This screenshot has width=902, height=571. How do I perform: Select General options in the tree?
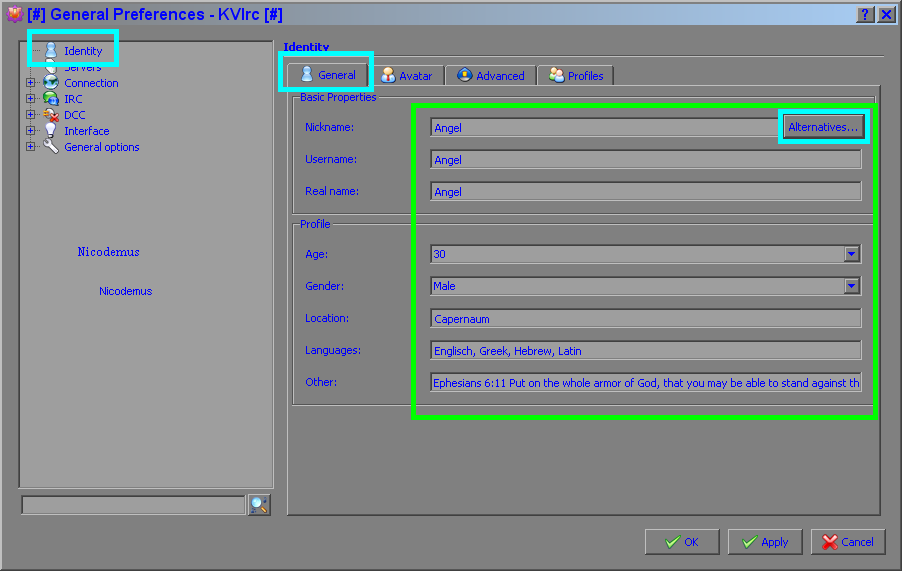[101, 147]
